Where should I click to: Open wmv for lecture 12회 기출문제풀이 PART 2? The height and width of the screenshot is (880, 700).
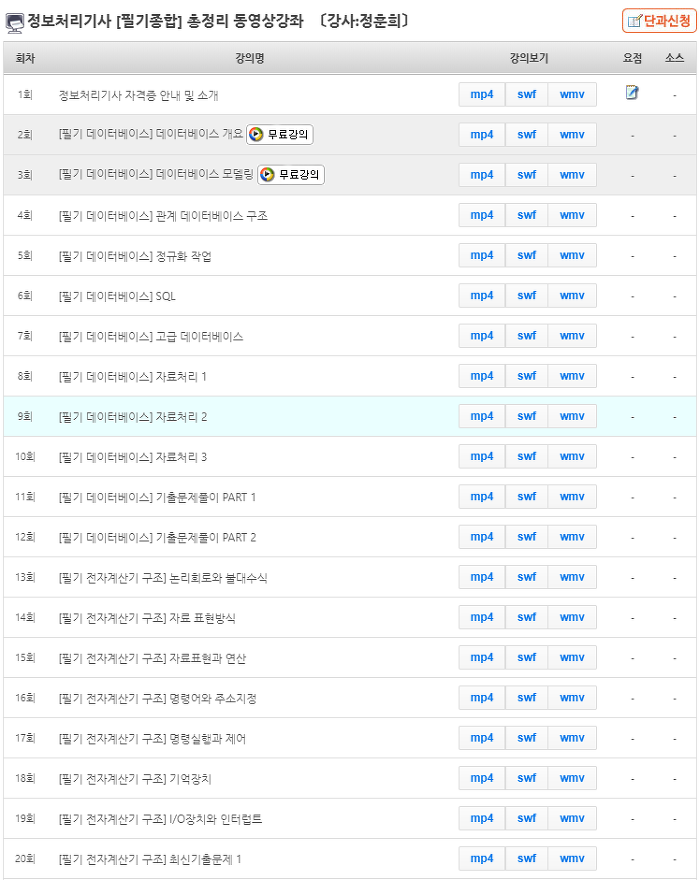pos(572,537)
